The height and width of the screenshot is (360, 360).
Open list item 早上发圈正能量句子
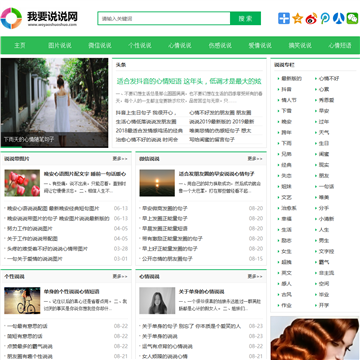tap(165, 218)
